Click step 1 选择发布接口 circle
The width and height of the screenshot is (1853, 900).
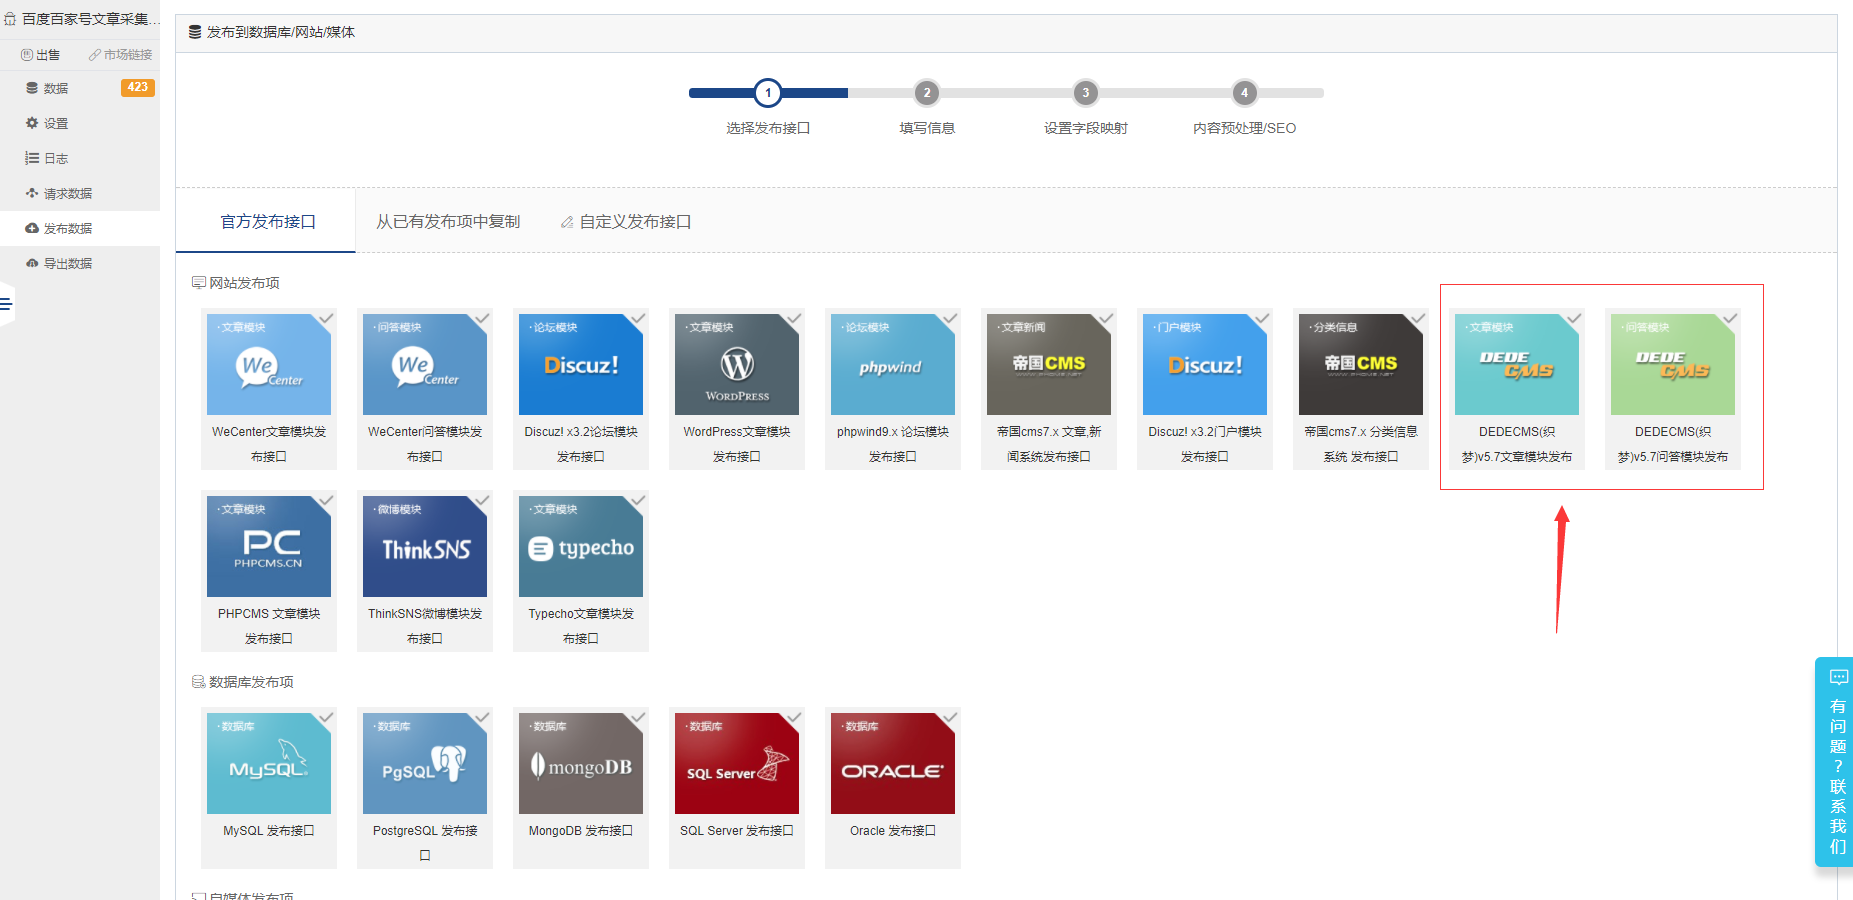click(x=768, y=93)
